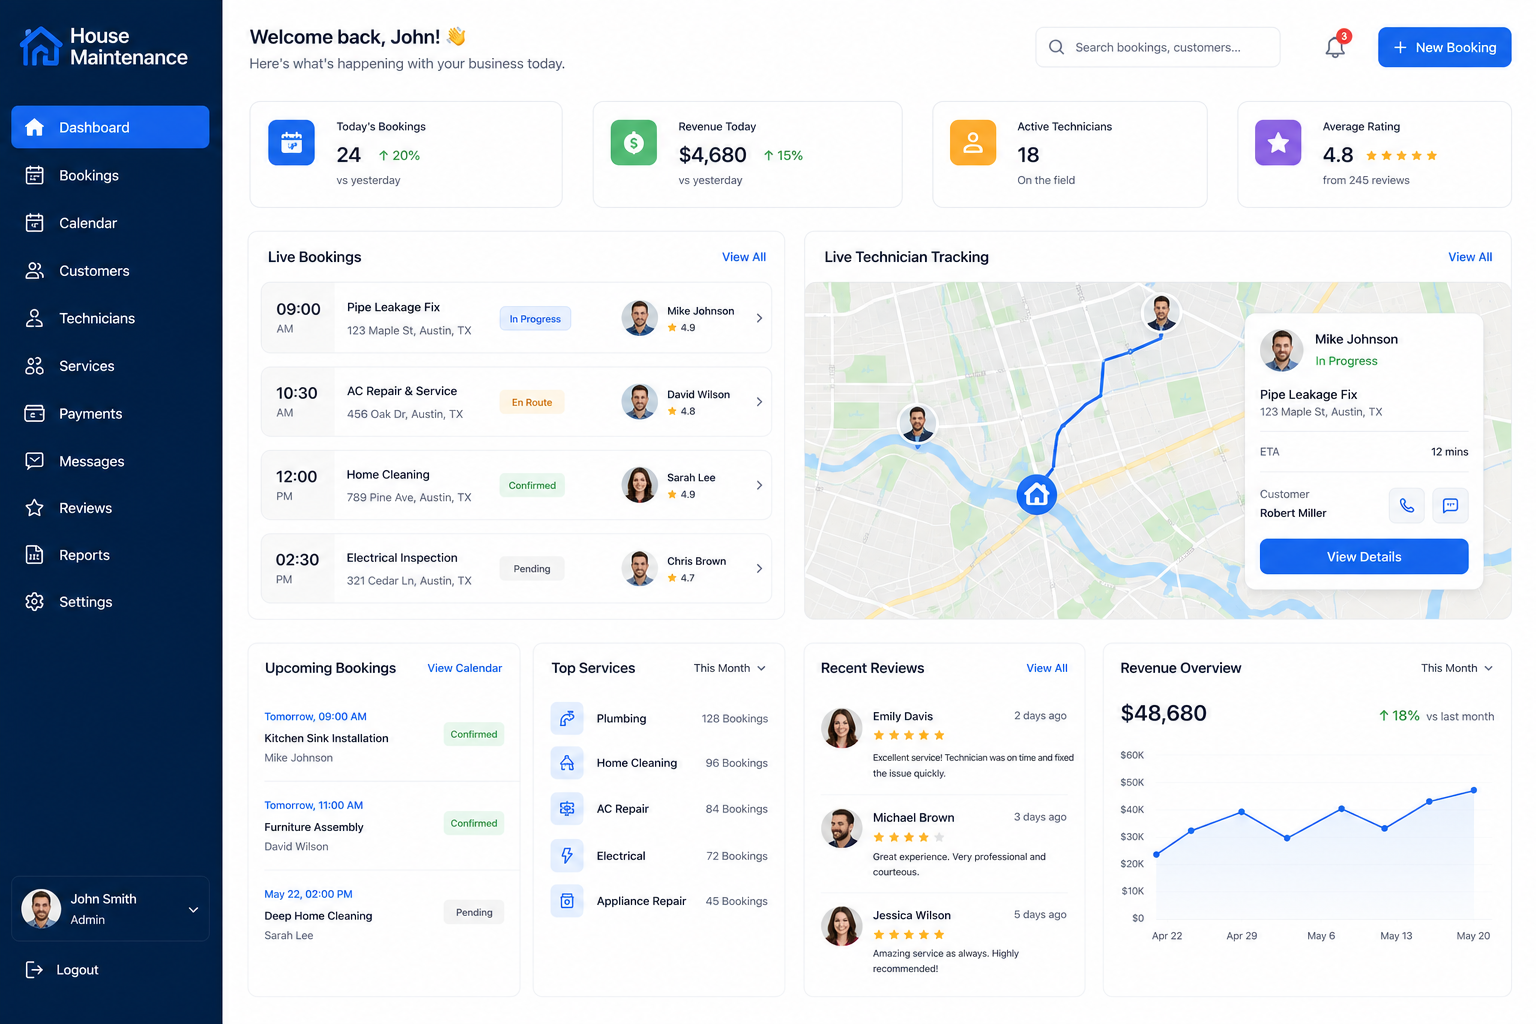Open Reports page in sidebar
Screen dimensions: 1536x1024
coord(110,555)
